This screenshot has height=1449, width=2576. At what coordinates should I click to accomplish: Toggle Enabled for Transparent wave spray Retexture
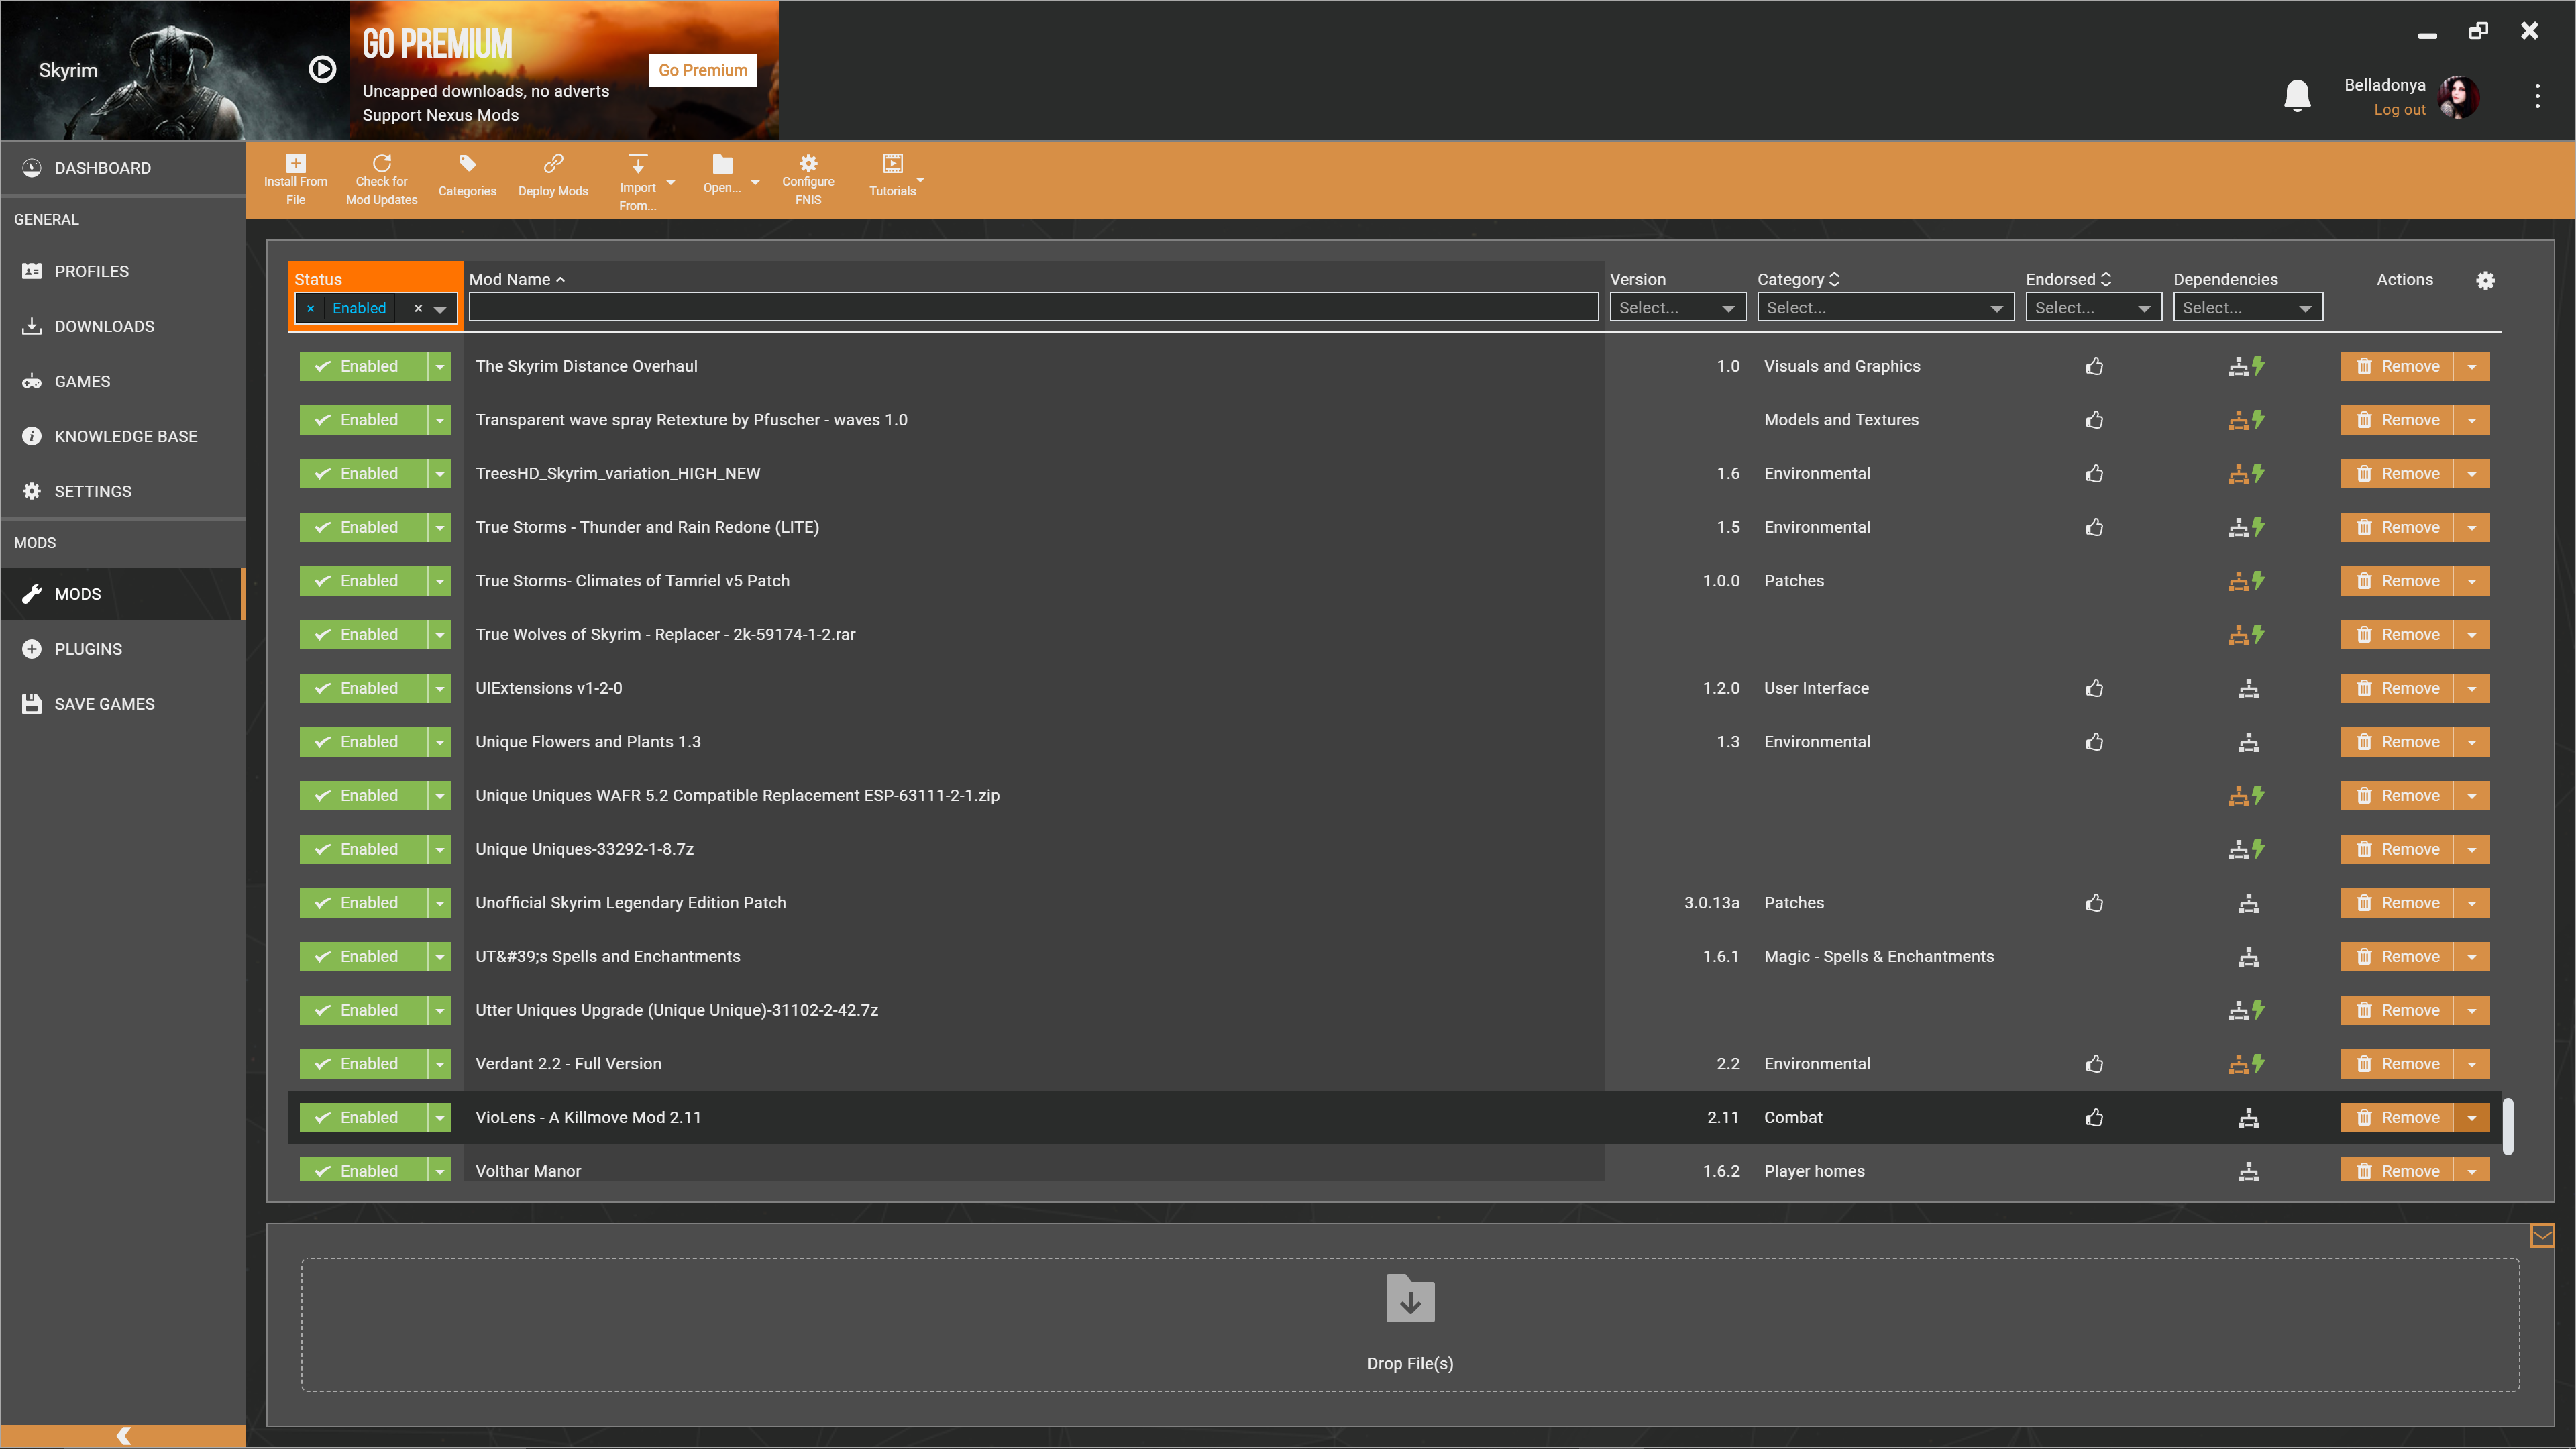coord(363,420)
